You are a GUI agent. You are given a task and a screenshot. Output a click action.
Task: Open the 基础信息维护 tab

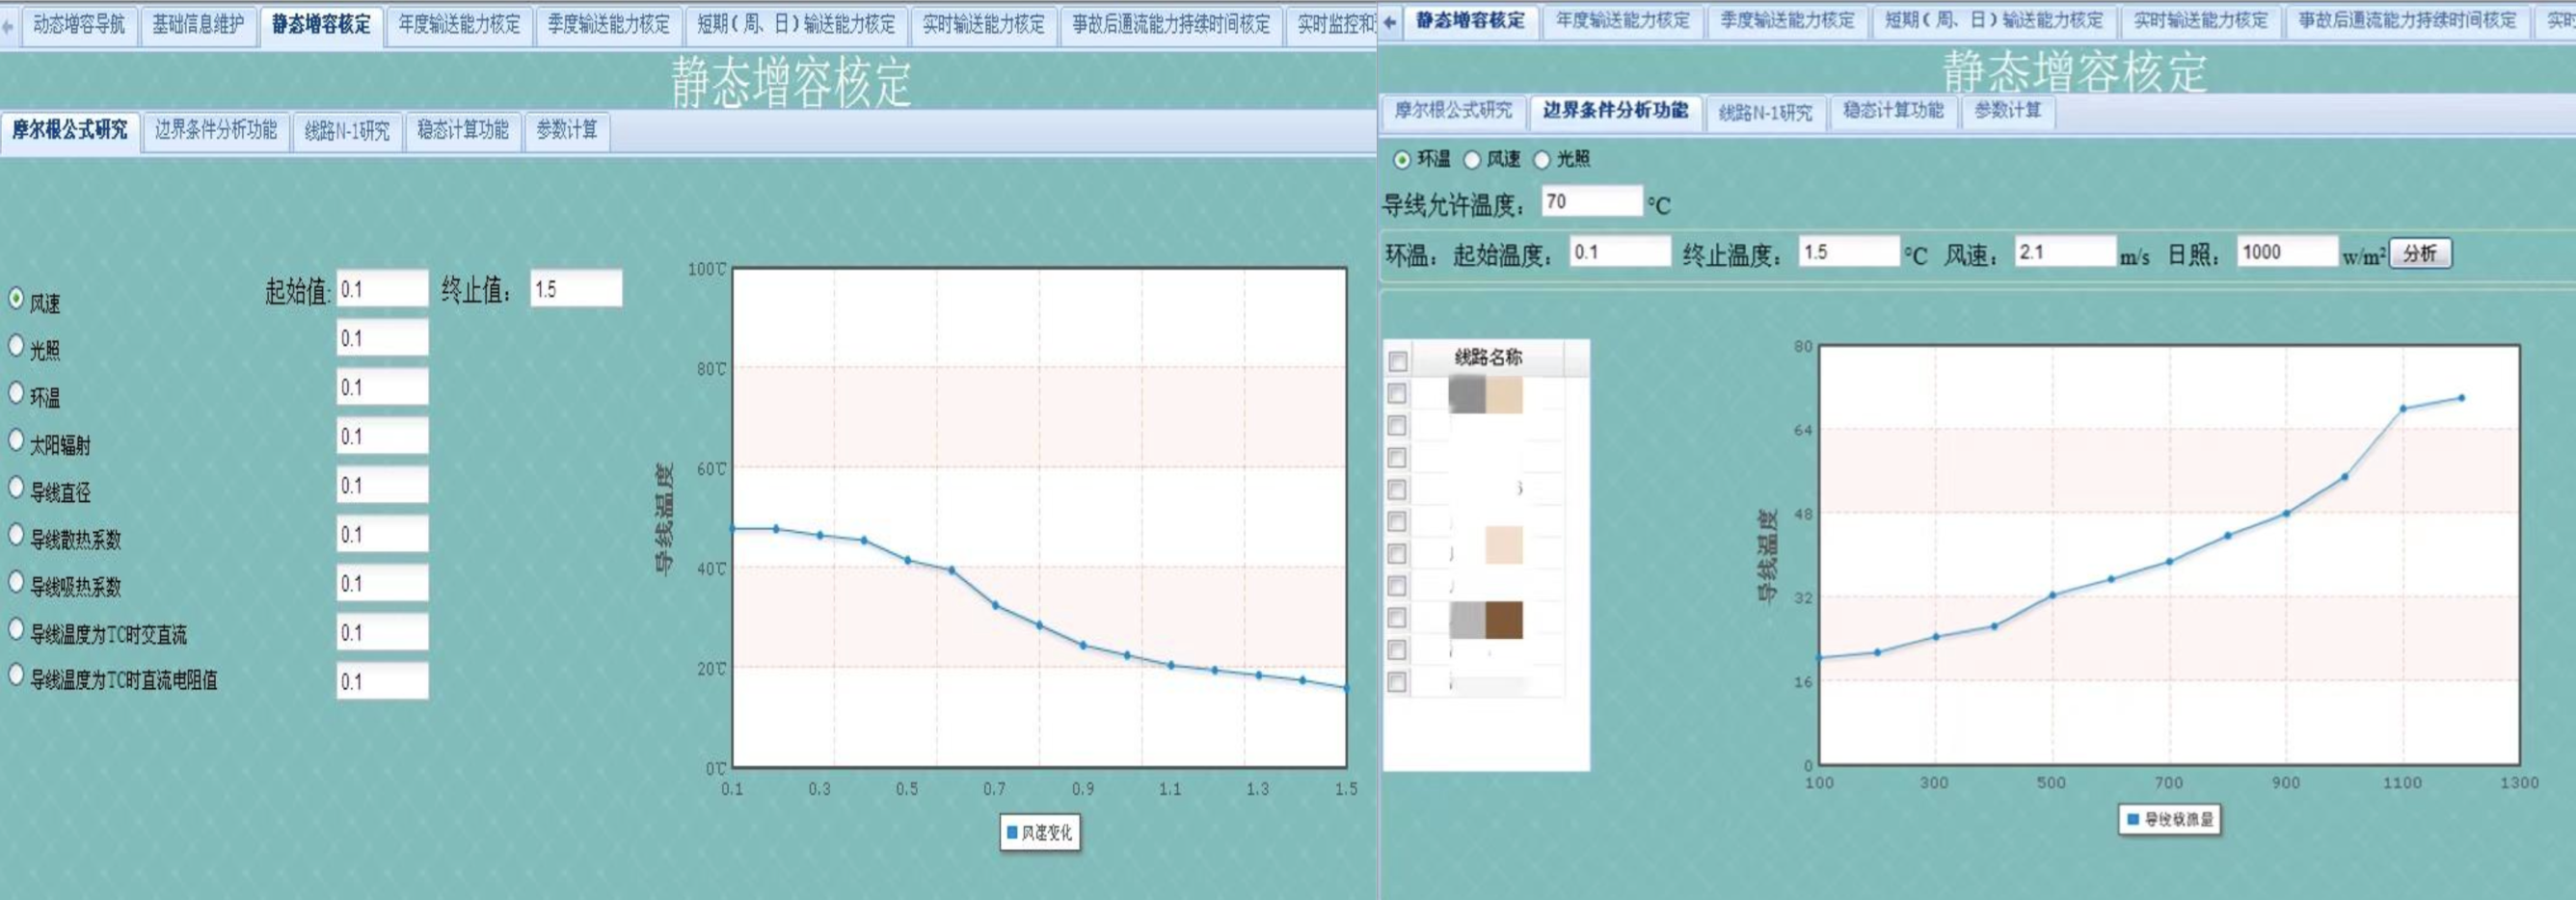coord(198,24)
